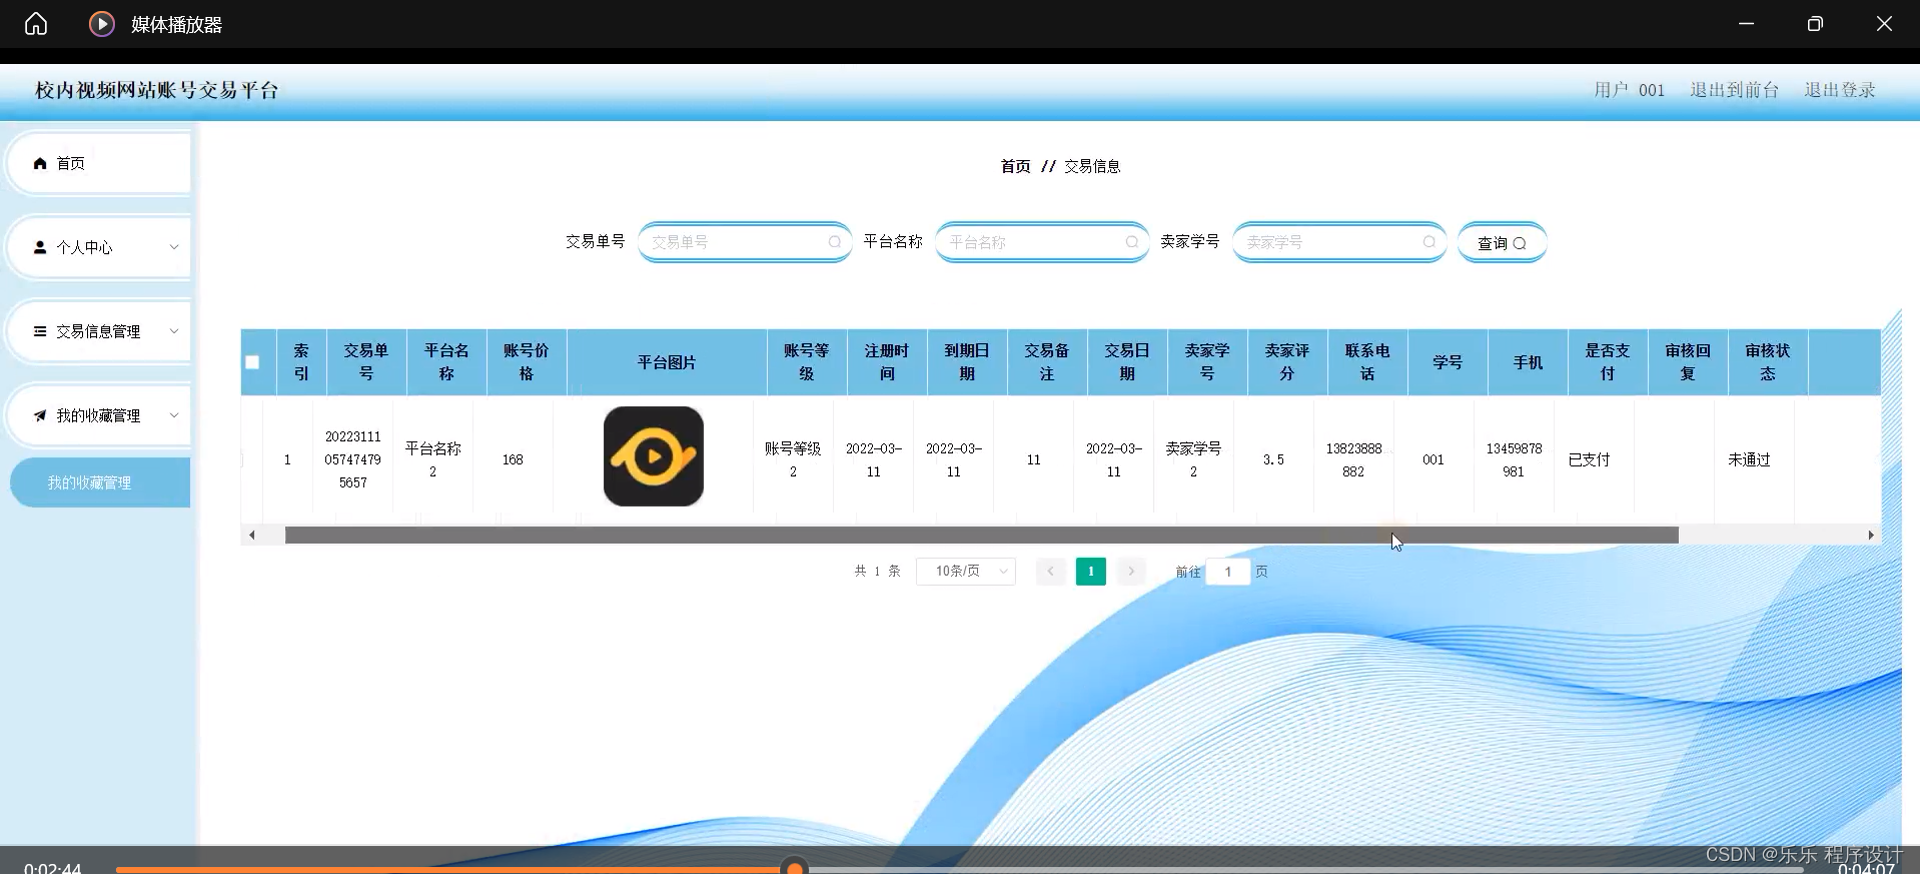
Task: Click the transaction number 202231110574795657 cell
Action: [353, 460]
